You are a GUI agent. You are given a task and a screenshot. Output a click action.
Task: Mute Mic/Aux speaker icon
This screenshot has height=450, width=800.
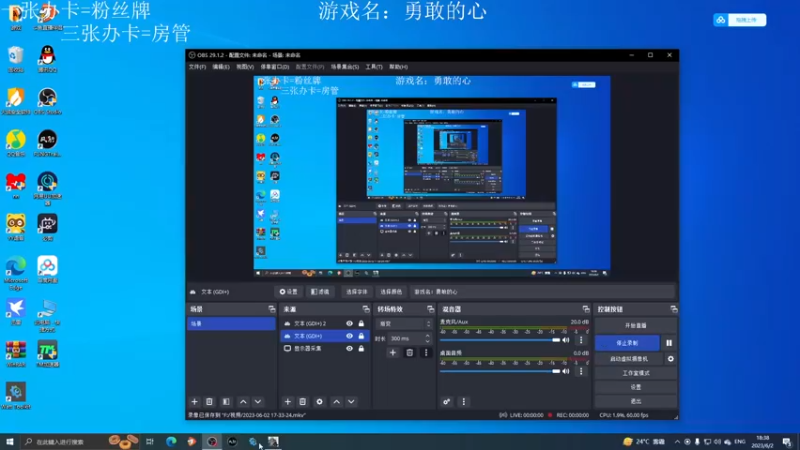[566, 340]
